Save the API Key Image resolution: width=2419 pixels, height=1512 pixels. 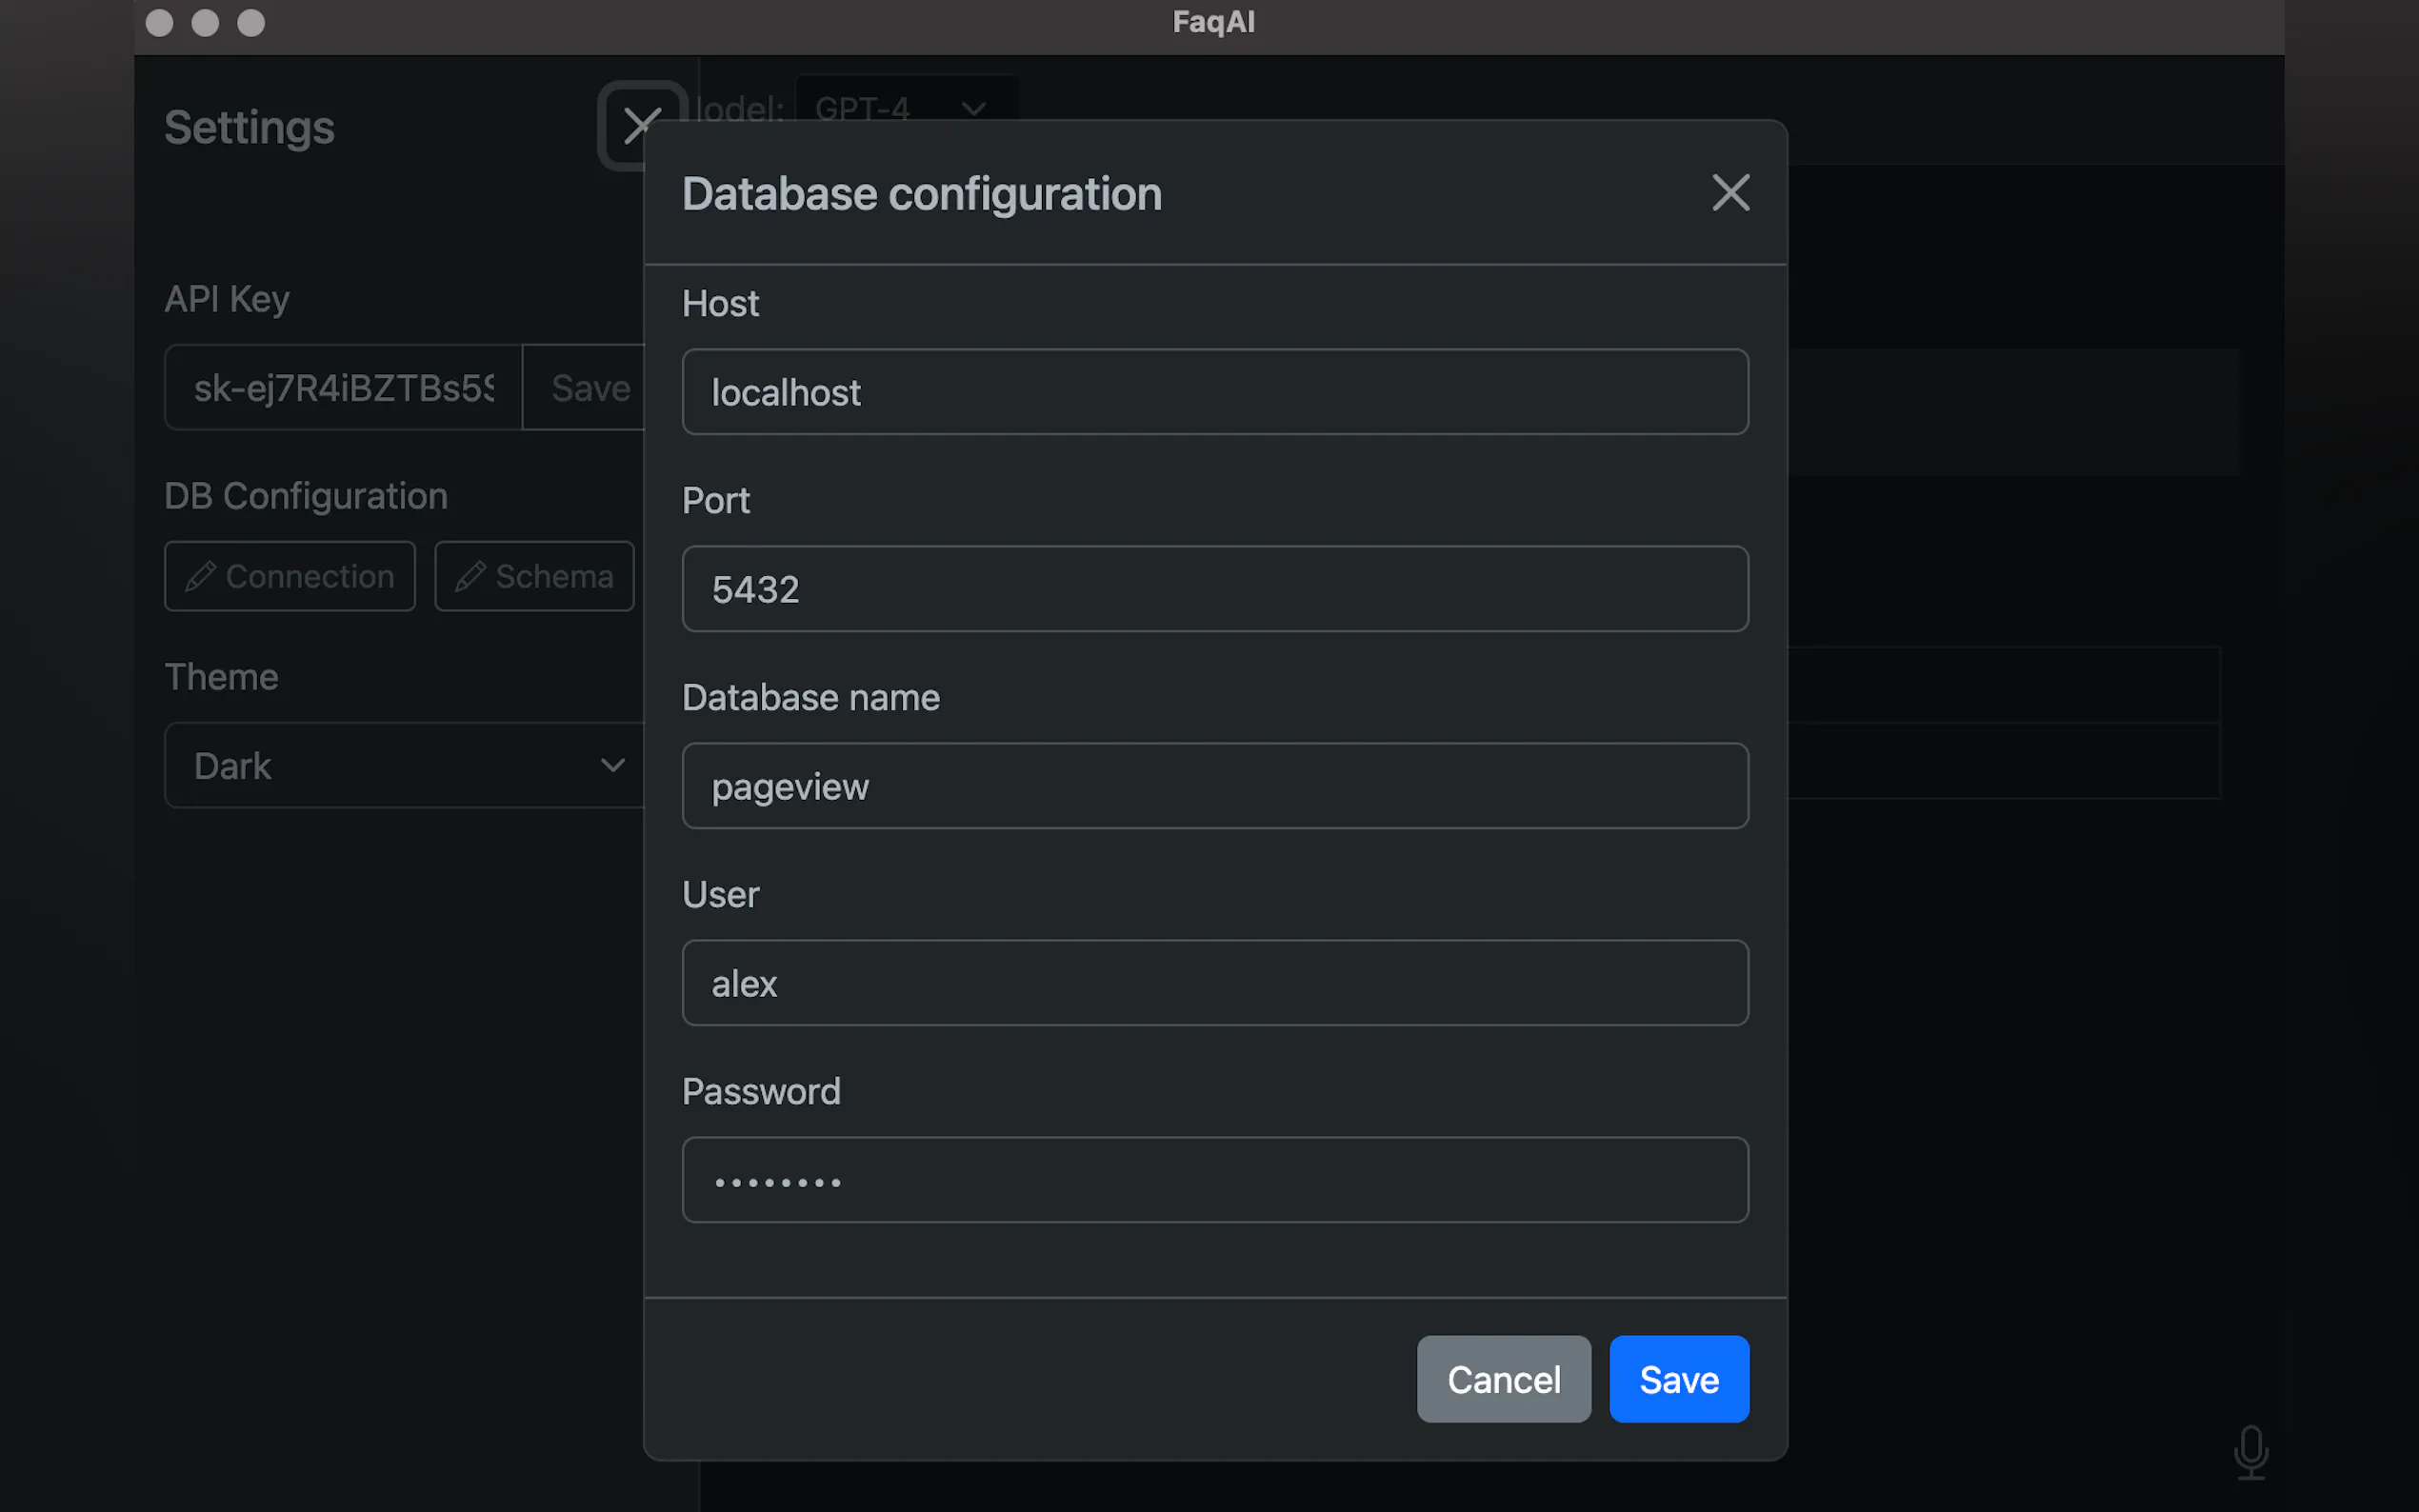pyautogui.click(x=588, y=388)
